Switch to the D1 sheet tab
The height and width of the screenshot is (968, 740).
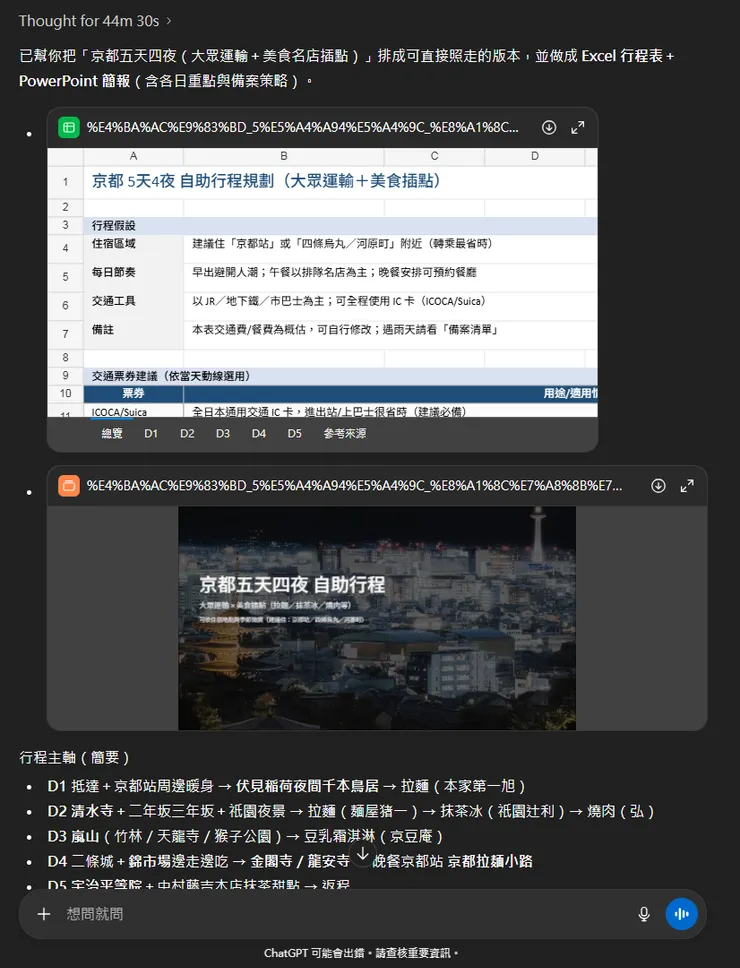151,433
